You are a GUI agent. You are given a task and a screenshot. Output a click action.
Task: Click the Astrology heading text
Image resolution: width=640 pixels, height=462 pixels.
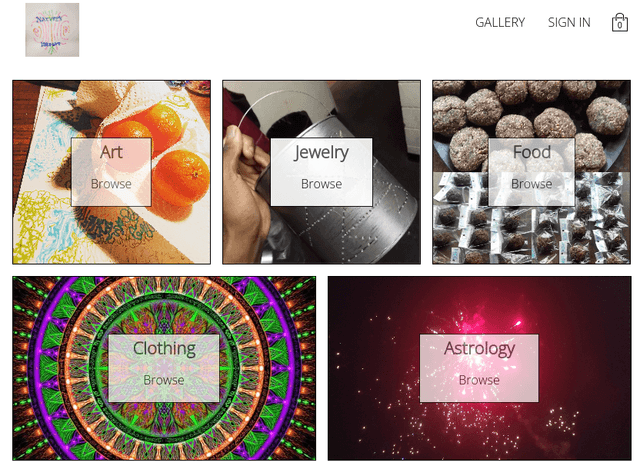coord(479,349)
